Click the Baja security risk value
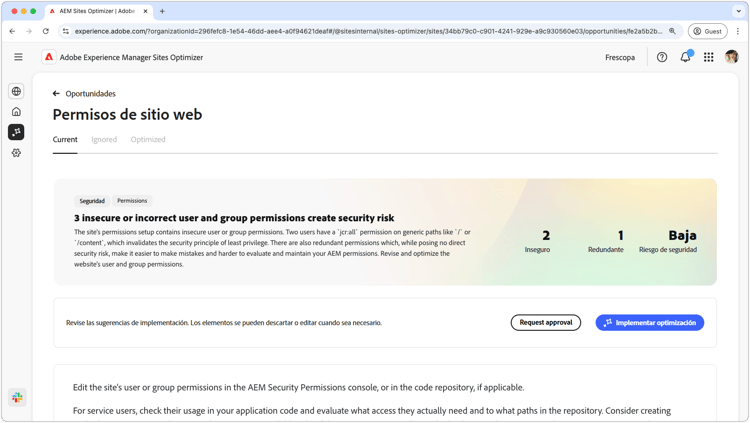 pyautogui.click(x=682, y=235)
